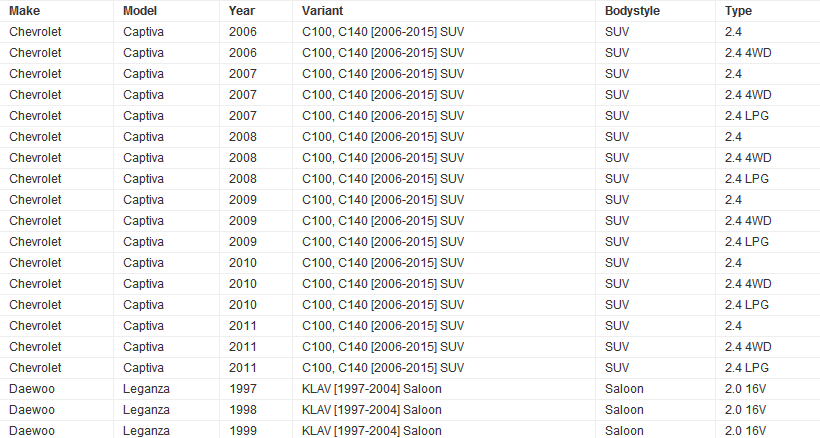Image resolution: width=820 pixels, height=438 pixels.
Task: Select 2.4 4WD type in 2006 row
Action: point(748,52)
